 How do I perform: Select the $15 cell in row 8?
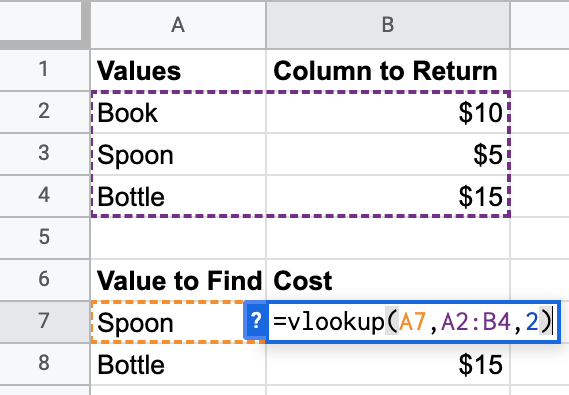(x=388, y=364)
